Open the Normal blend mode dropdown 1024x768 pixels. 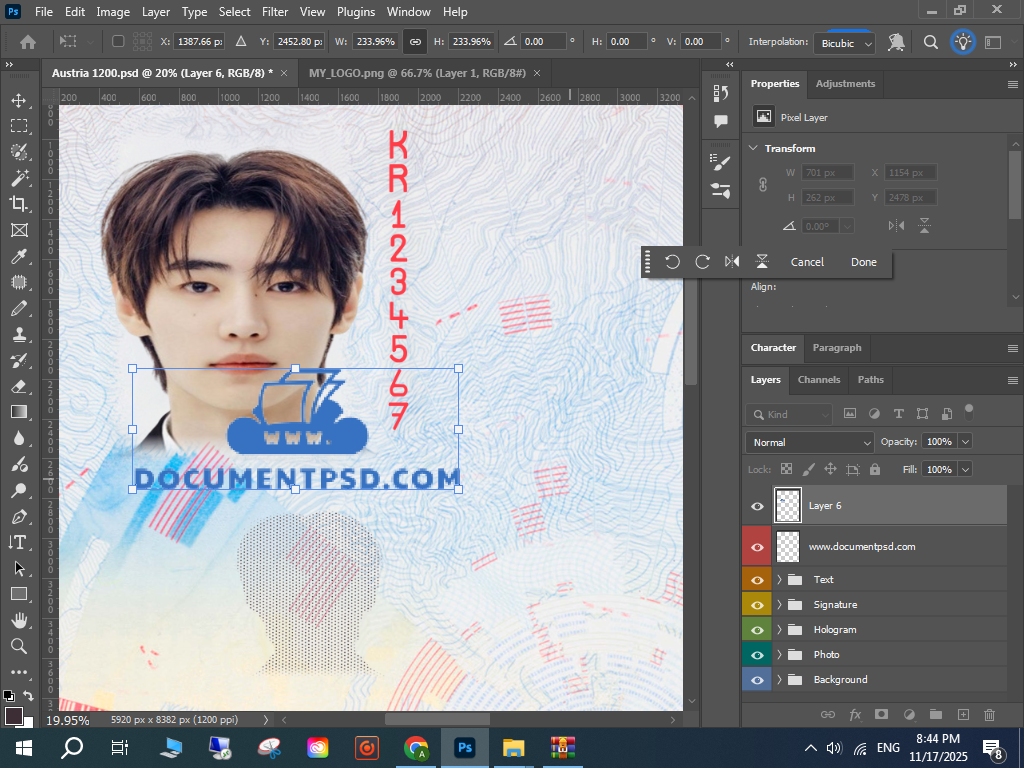coord(810,442)
